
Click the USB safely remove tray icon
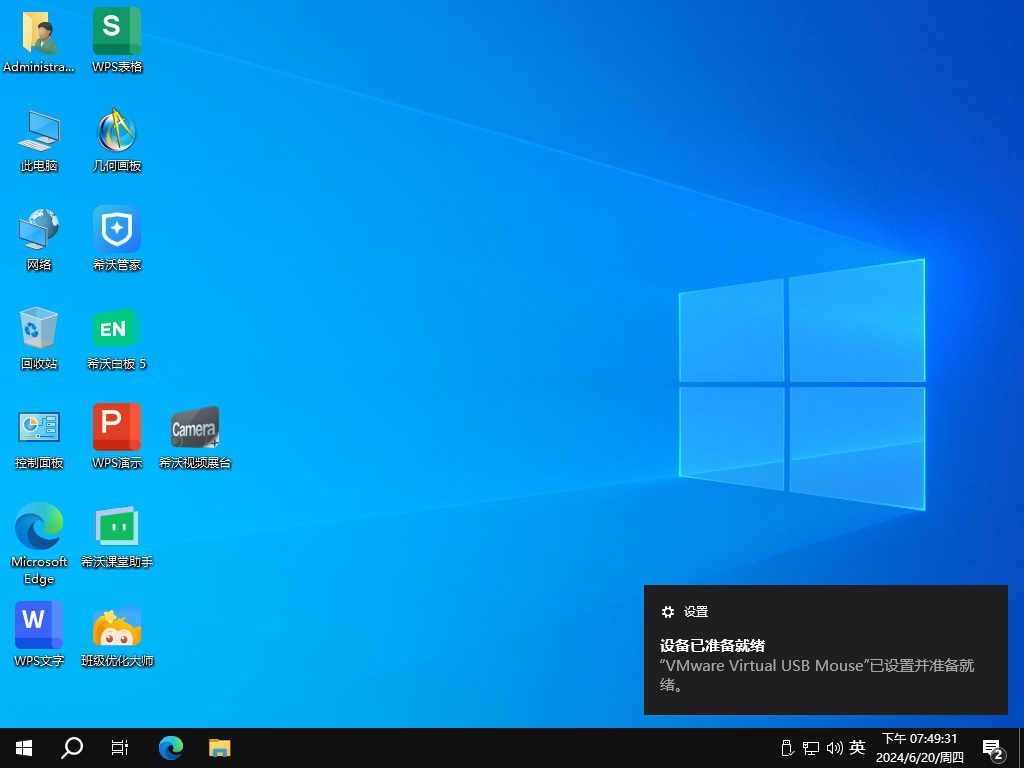(x=787, y=748)
